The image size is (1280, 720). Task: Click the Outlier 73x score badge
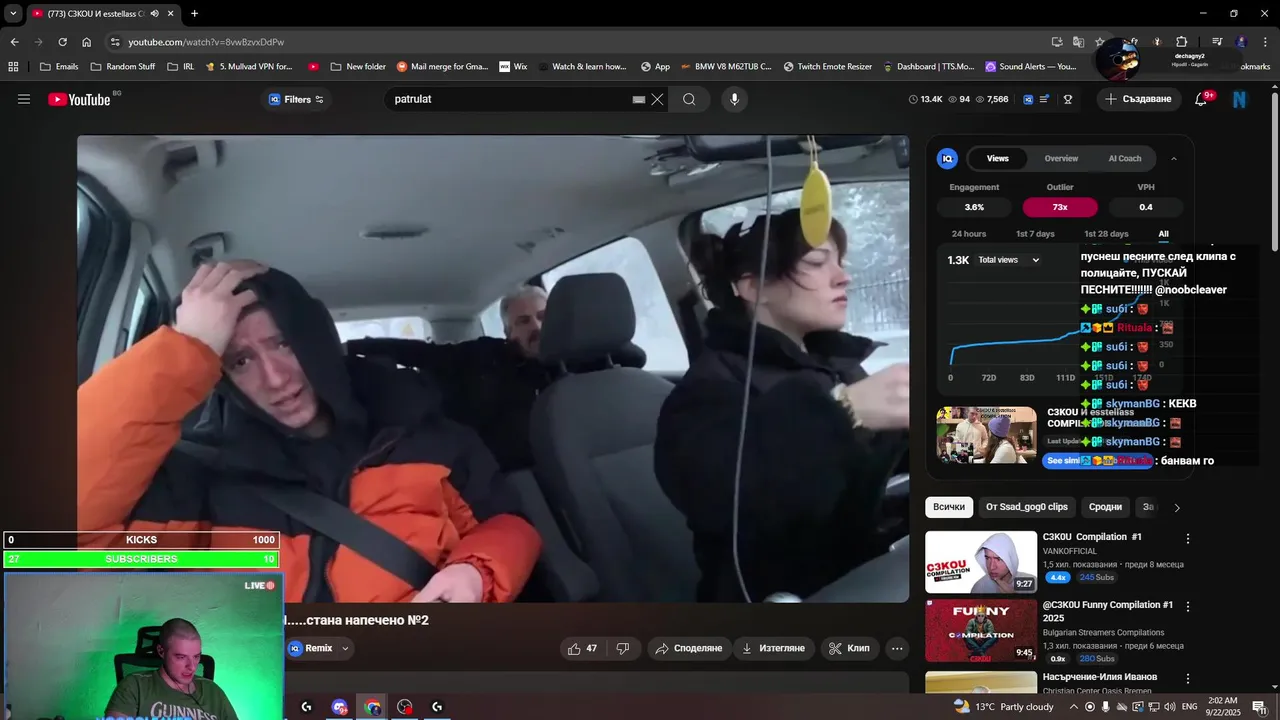pyautogui.click(x=1060, y=207)
